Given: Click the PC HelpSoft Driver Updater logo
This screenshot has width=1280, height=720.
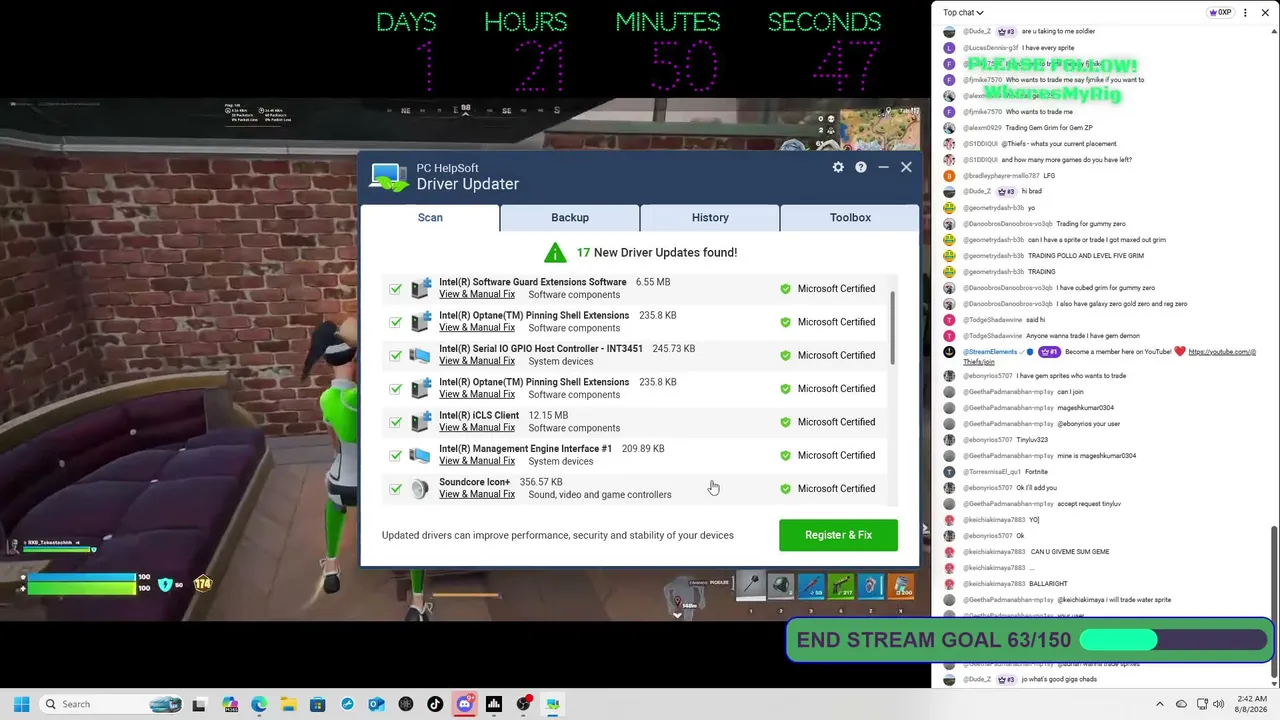Looking at the screenshot, I should point(389,177).
